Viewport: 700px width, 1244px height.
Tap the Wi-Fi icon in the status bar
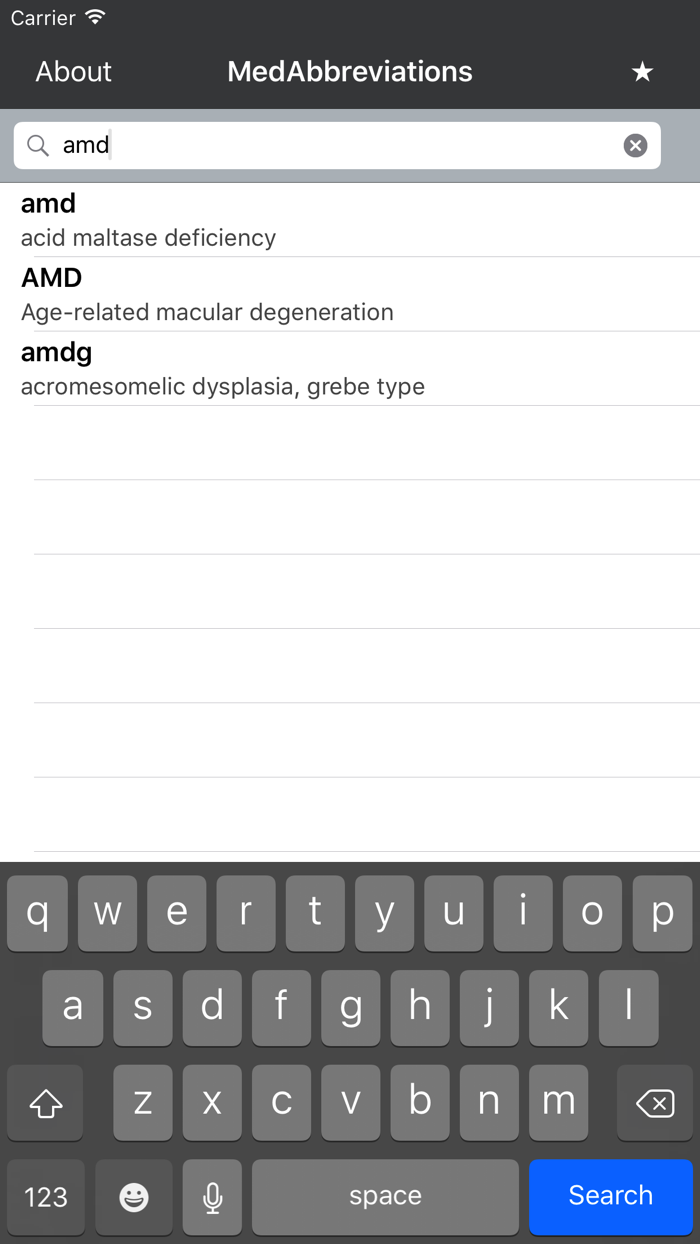(x=95, y=17)
